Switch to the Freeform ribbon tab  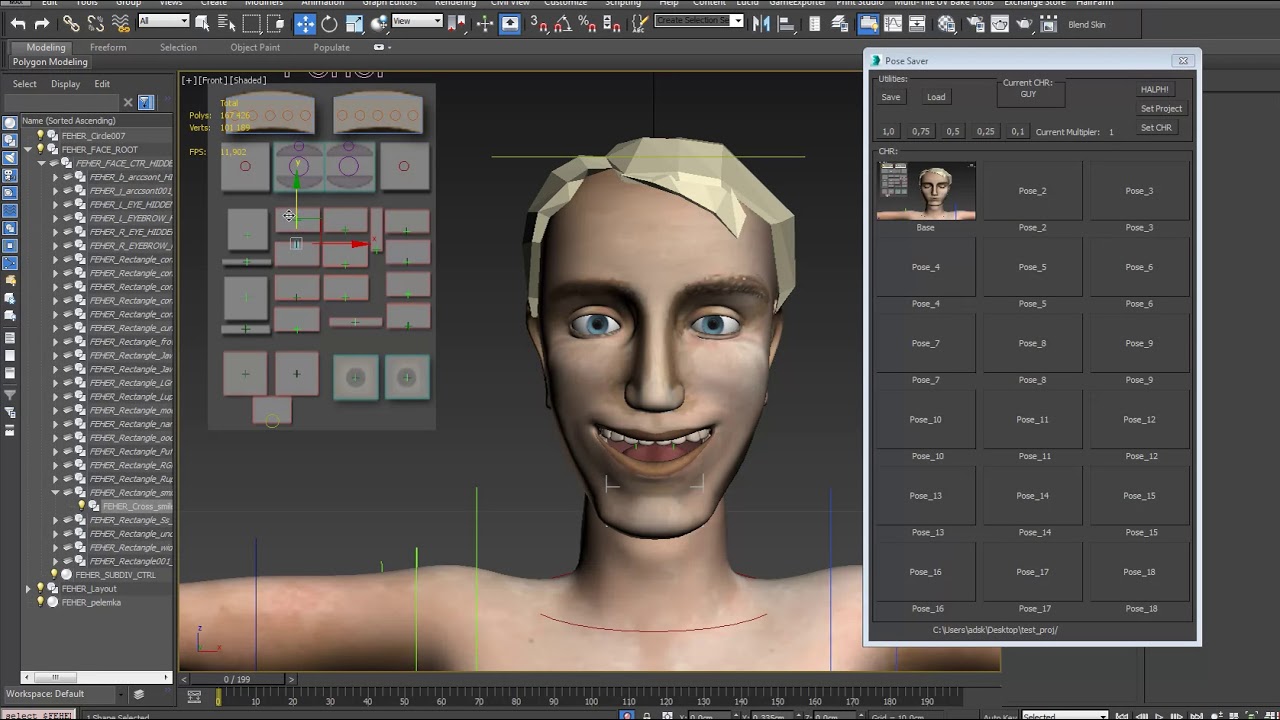coord(108,47)
